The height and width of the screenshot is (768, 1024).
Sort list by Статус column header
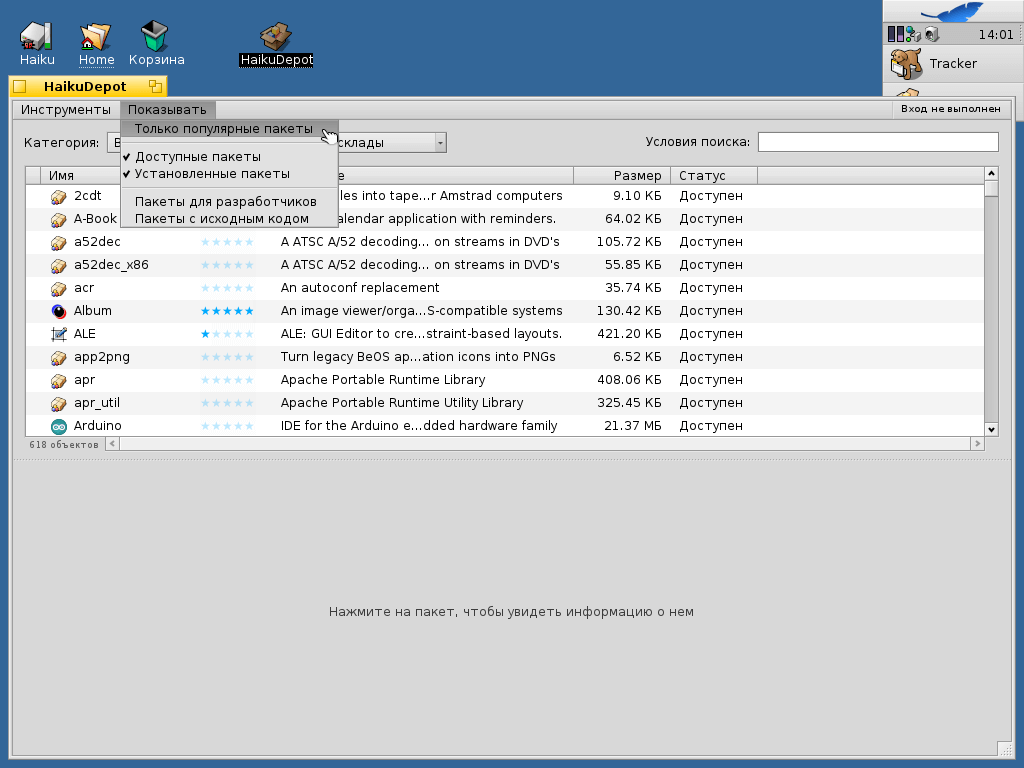pos(714,176)
